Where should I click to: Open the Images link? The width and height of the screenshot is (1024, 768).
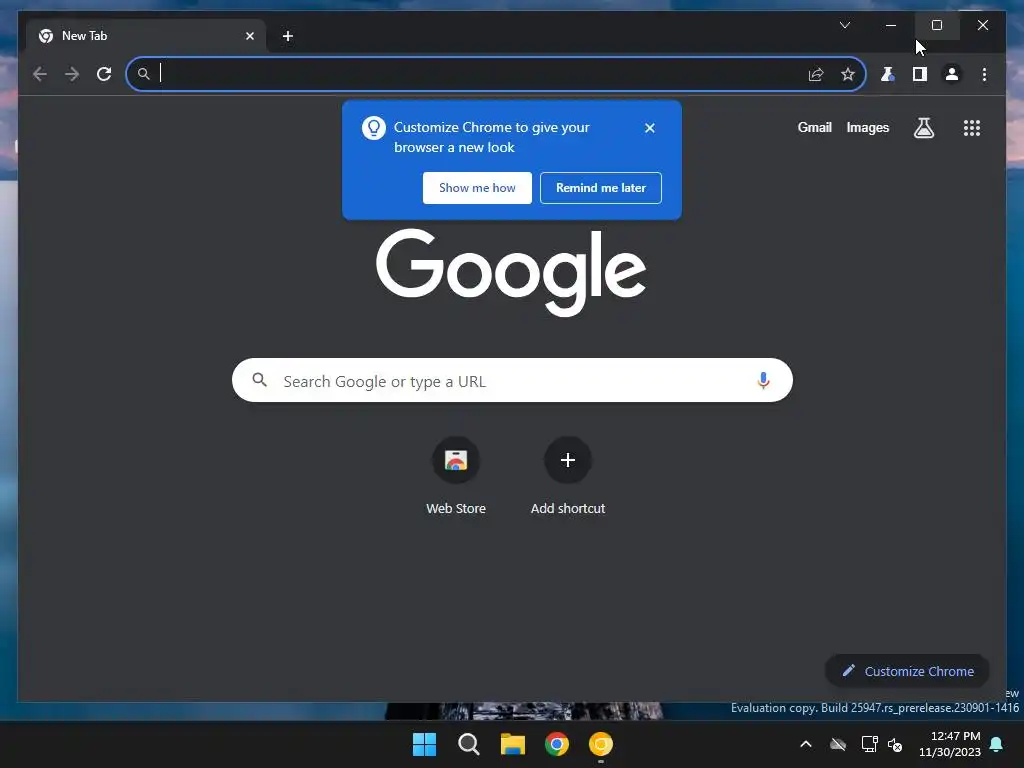coord(867,127)
